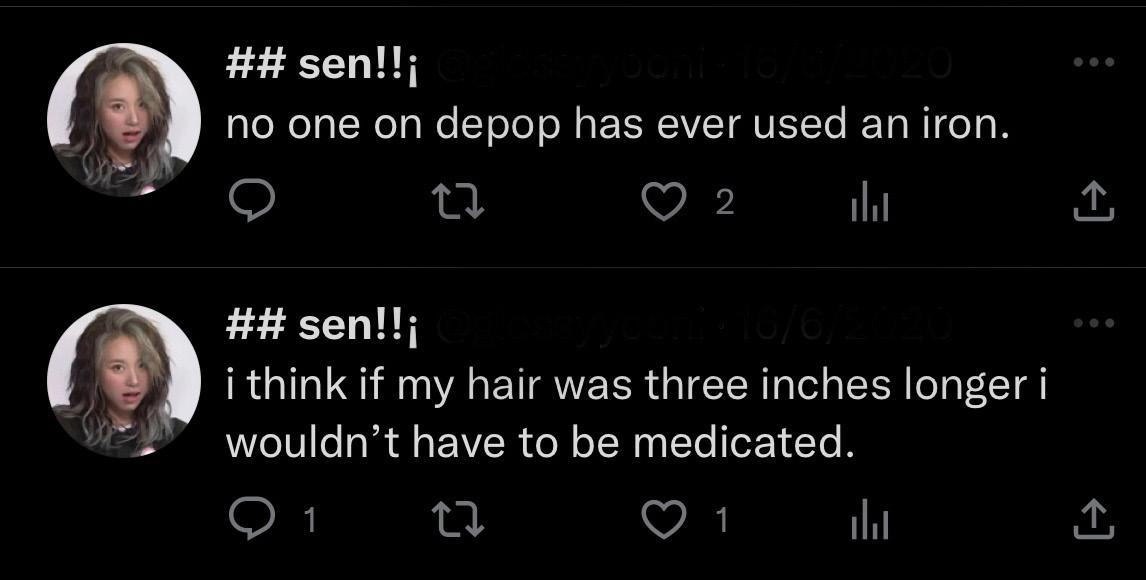
Task: Share the depop iron tweet
Action: [x=1093, y=202]
